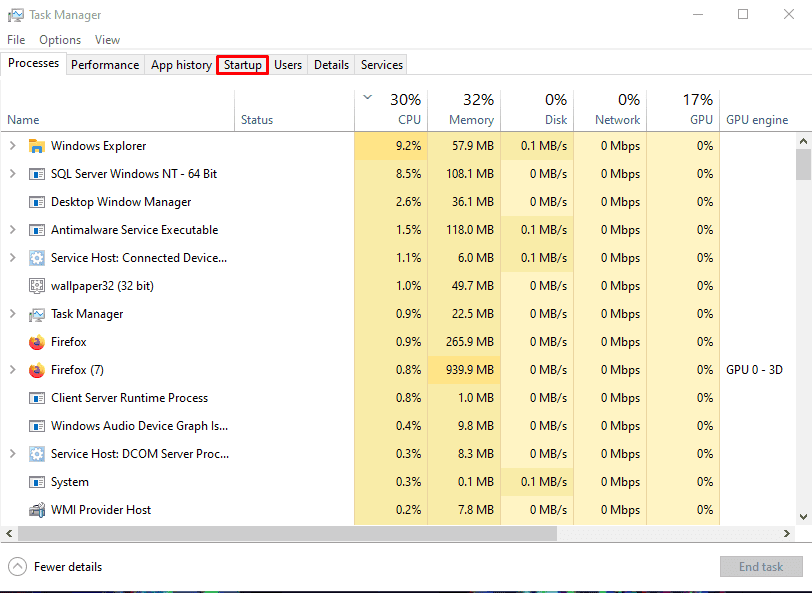Click the horizontal scrollbar thumb

pos(287,533)
